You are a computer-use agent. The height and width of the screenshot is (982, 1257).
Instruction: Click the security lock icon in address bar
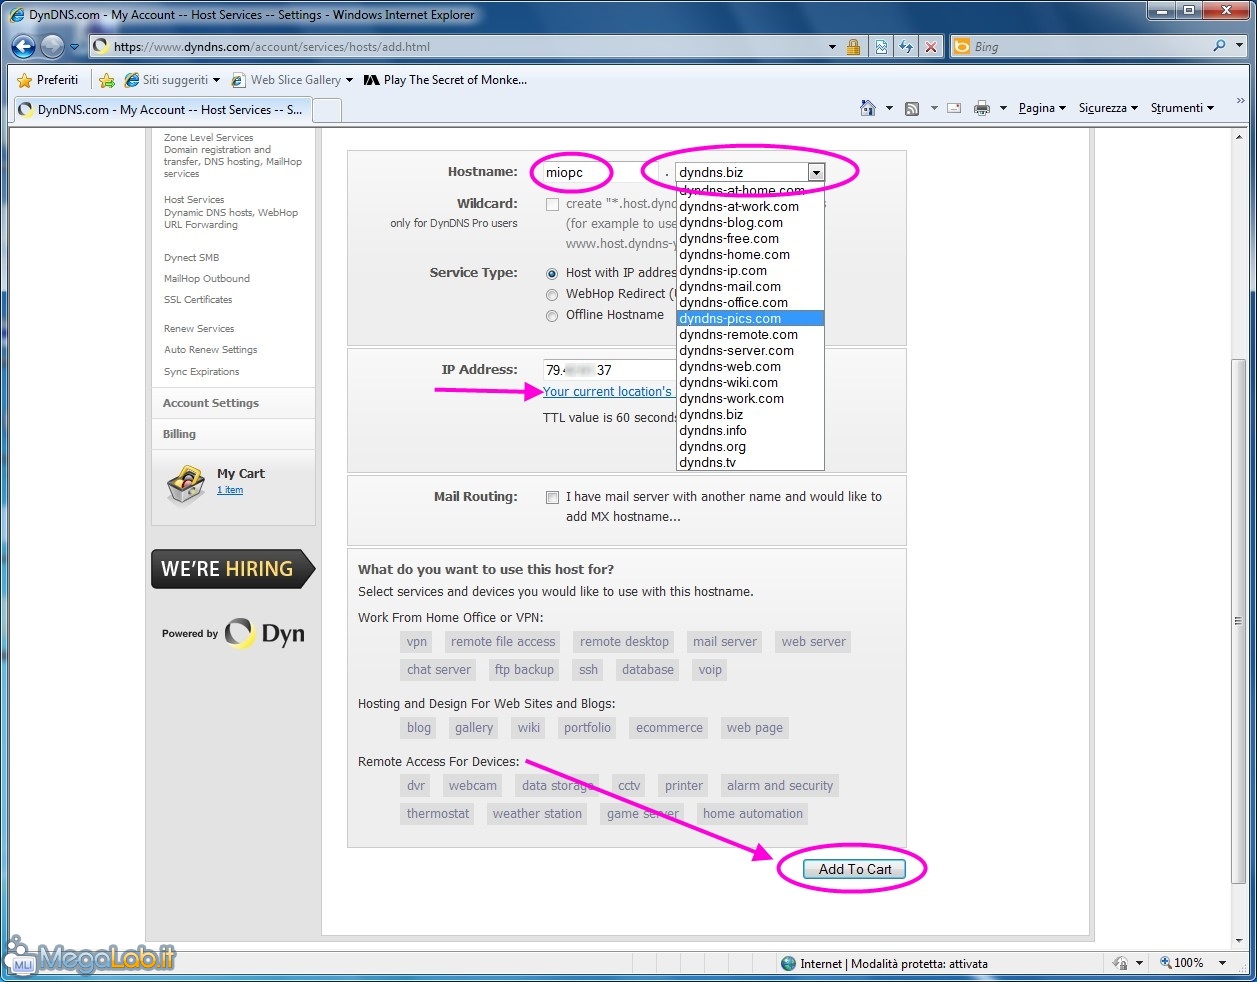853,47
